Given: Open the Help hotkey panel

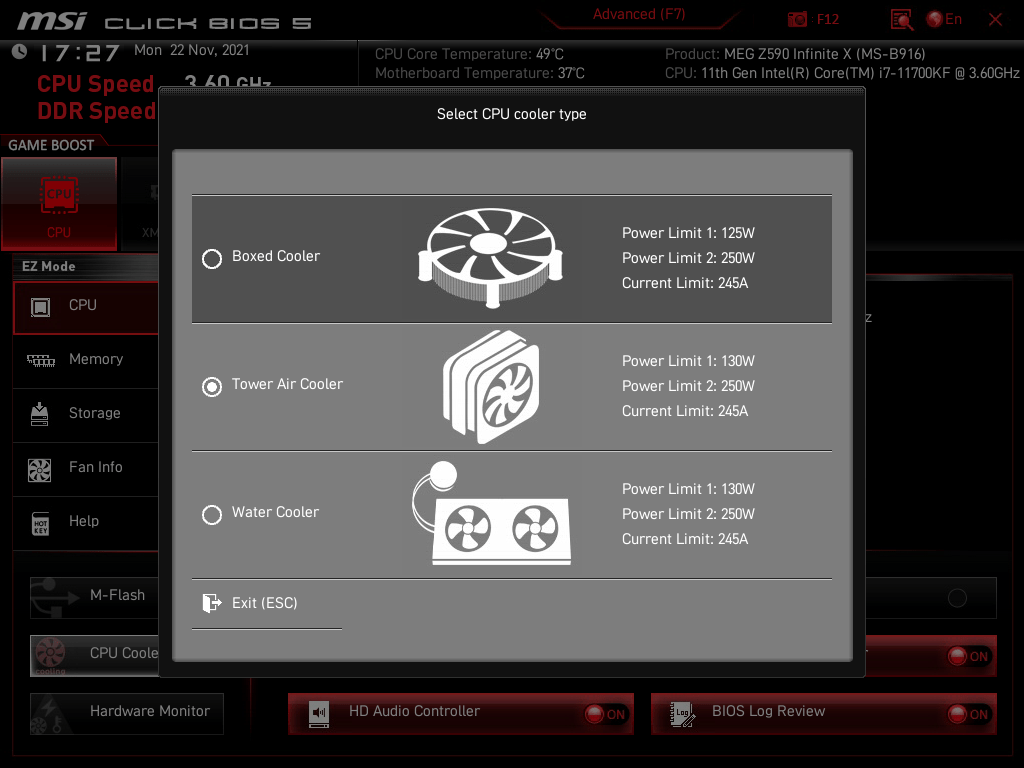Looking at the screenshot, I should (85, 521).
